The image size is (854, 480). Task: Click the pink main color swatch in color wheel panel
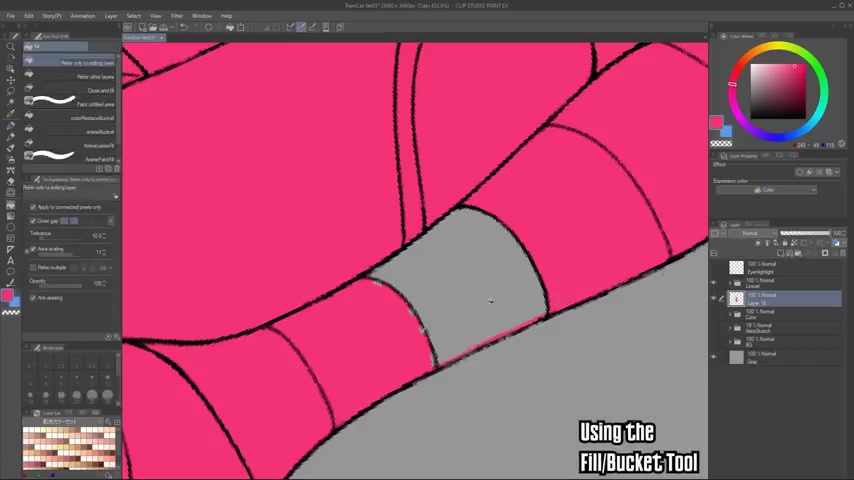(x=716, y=121)
